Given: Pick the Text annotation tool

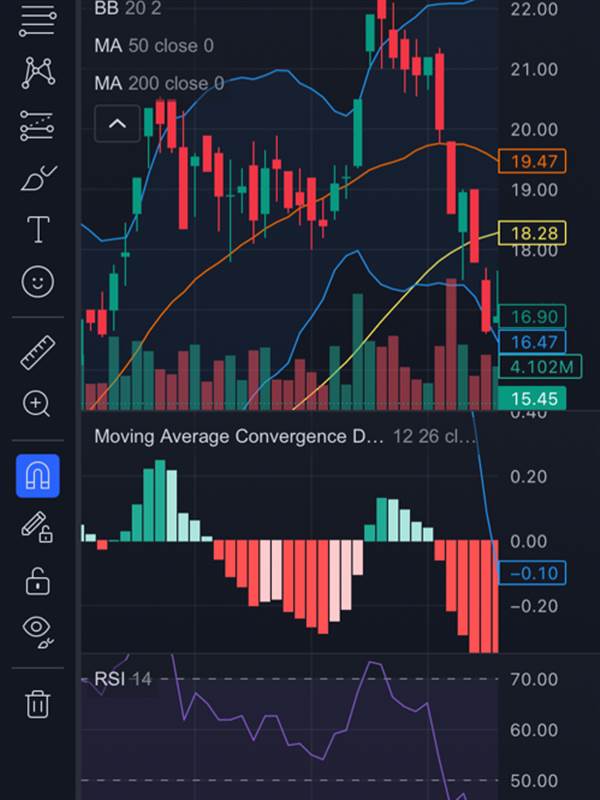Looking at the screenshot, I should click(x=38, y=229).
